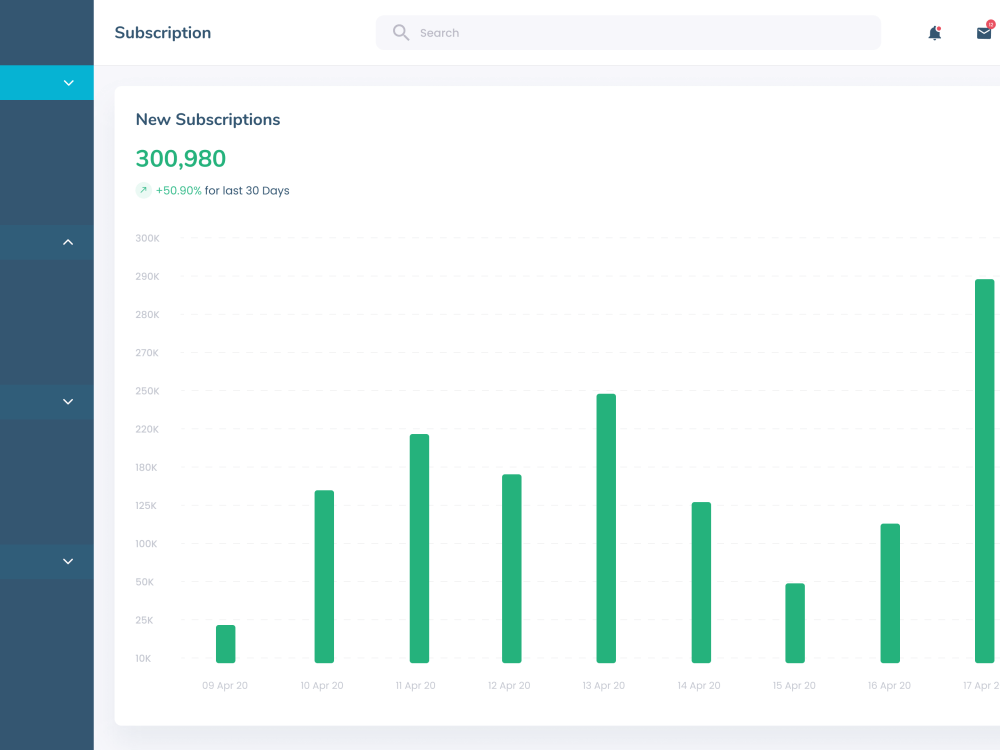Select the tallest 13 Apr 20 bar

(606, 528)
